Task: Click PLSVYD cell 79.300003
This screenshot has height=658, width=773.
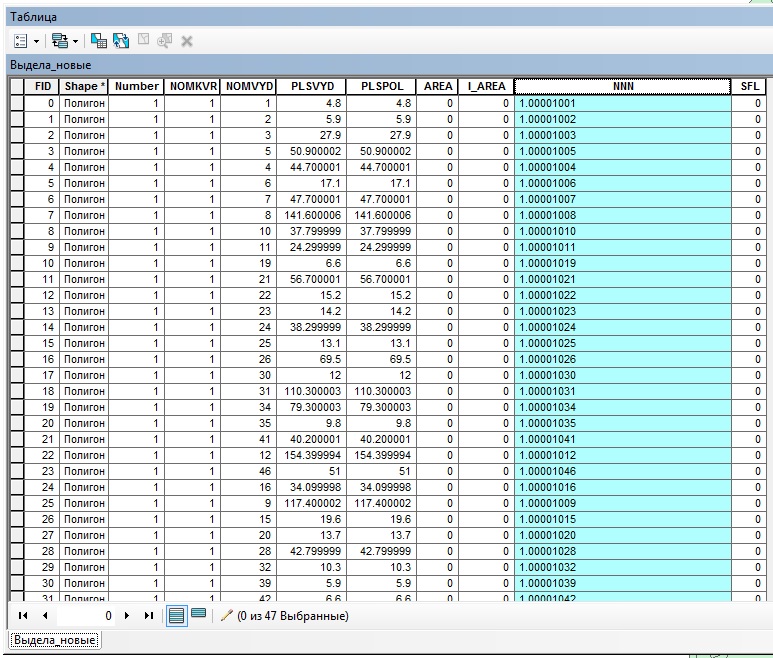Action: point(312,407)
